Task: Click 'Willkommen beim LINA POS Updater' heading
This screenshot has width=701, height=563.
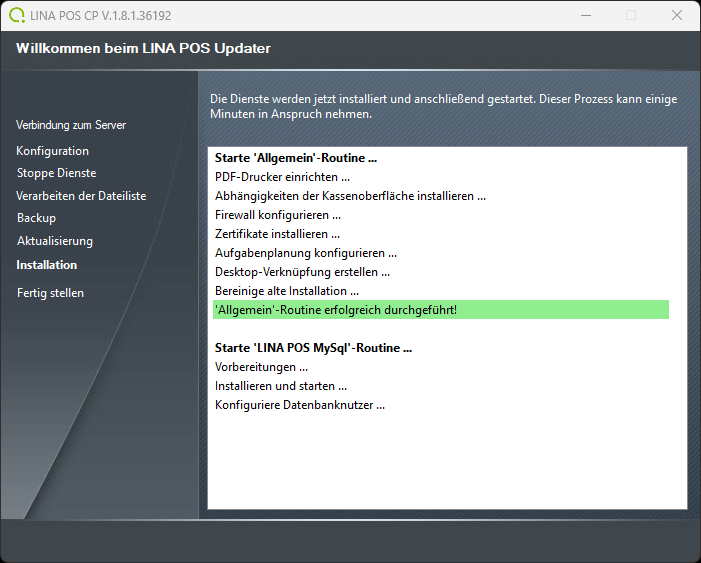Action: pyautogui.click(x=143, y=48)
